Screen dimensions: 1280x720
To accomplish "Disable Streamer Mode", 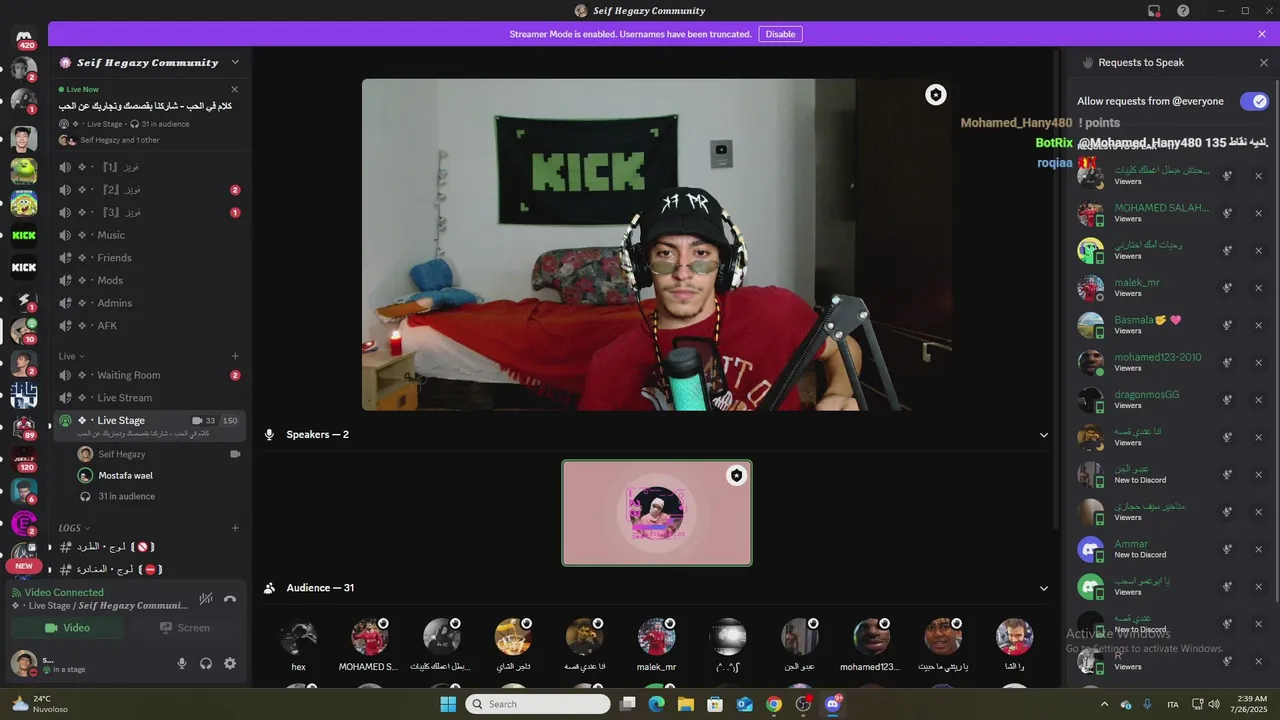I will 780,34.
